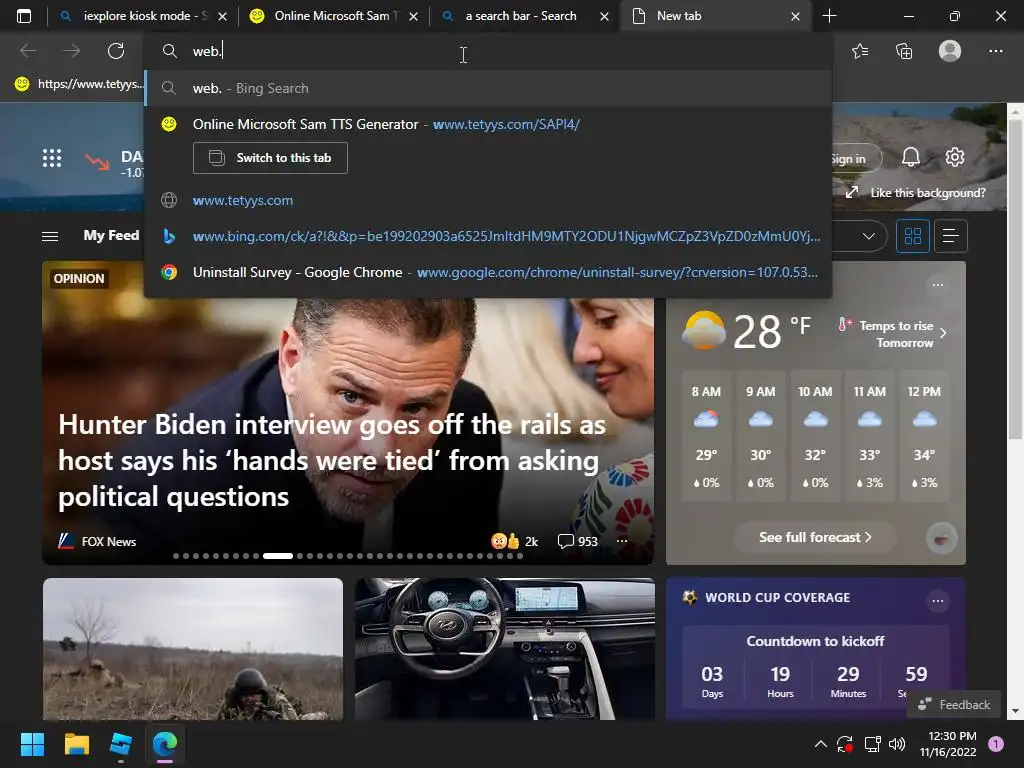Open the My Feed hamburger menu
The height and width of the screenshot is (768, 1024).
pyautogui.click(x=50, y=236)
